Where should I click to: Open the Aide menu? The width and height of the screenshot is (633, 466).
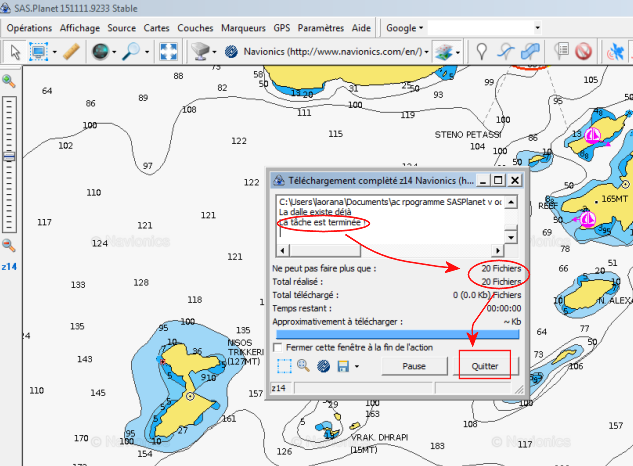coord(361,28)
